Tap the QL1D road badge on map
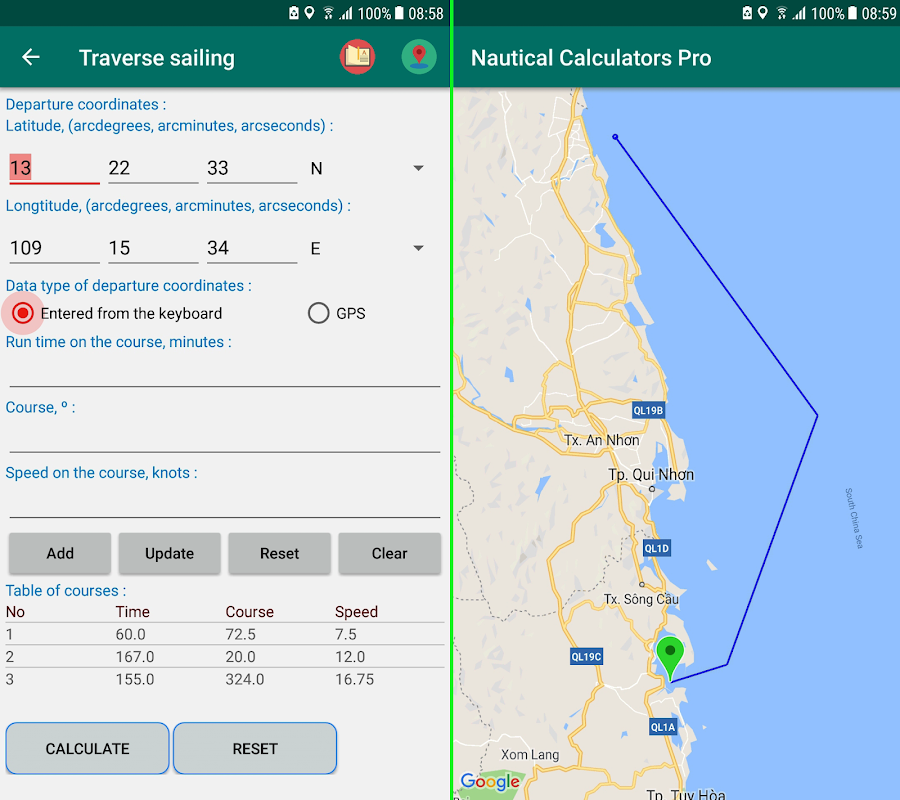Viewport: 900px width, 800px height. tap(657, 548)
